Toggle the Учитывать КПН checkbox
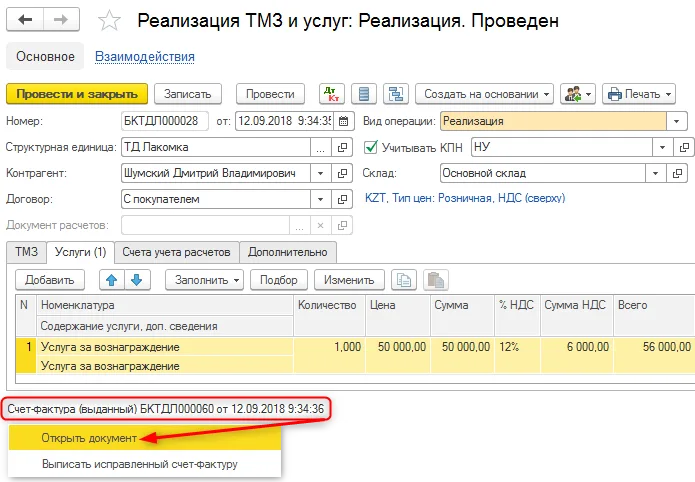Image resolution: width=695 pixels, height=482 pixels. click(x=371, y=147)
